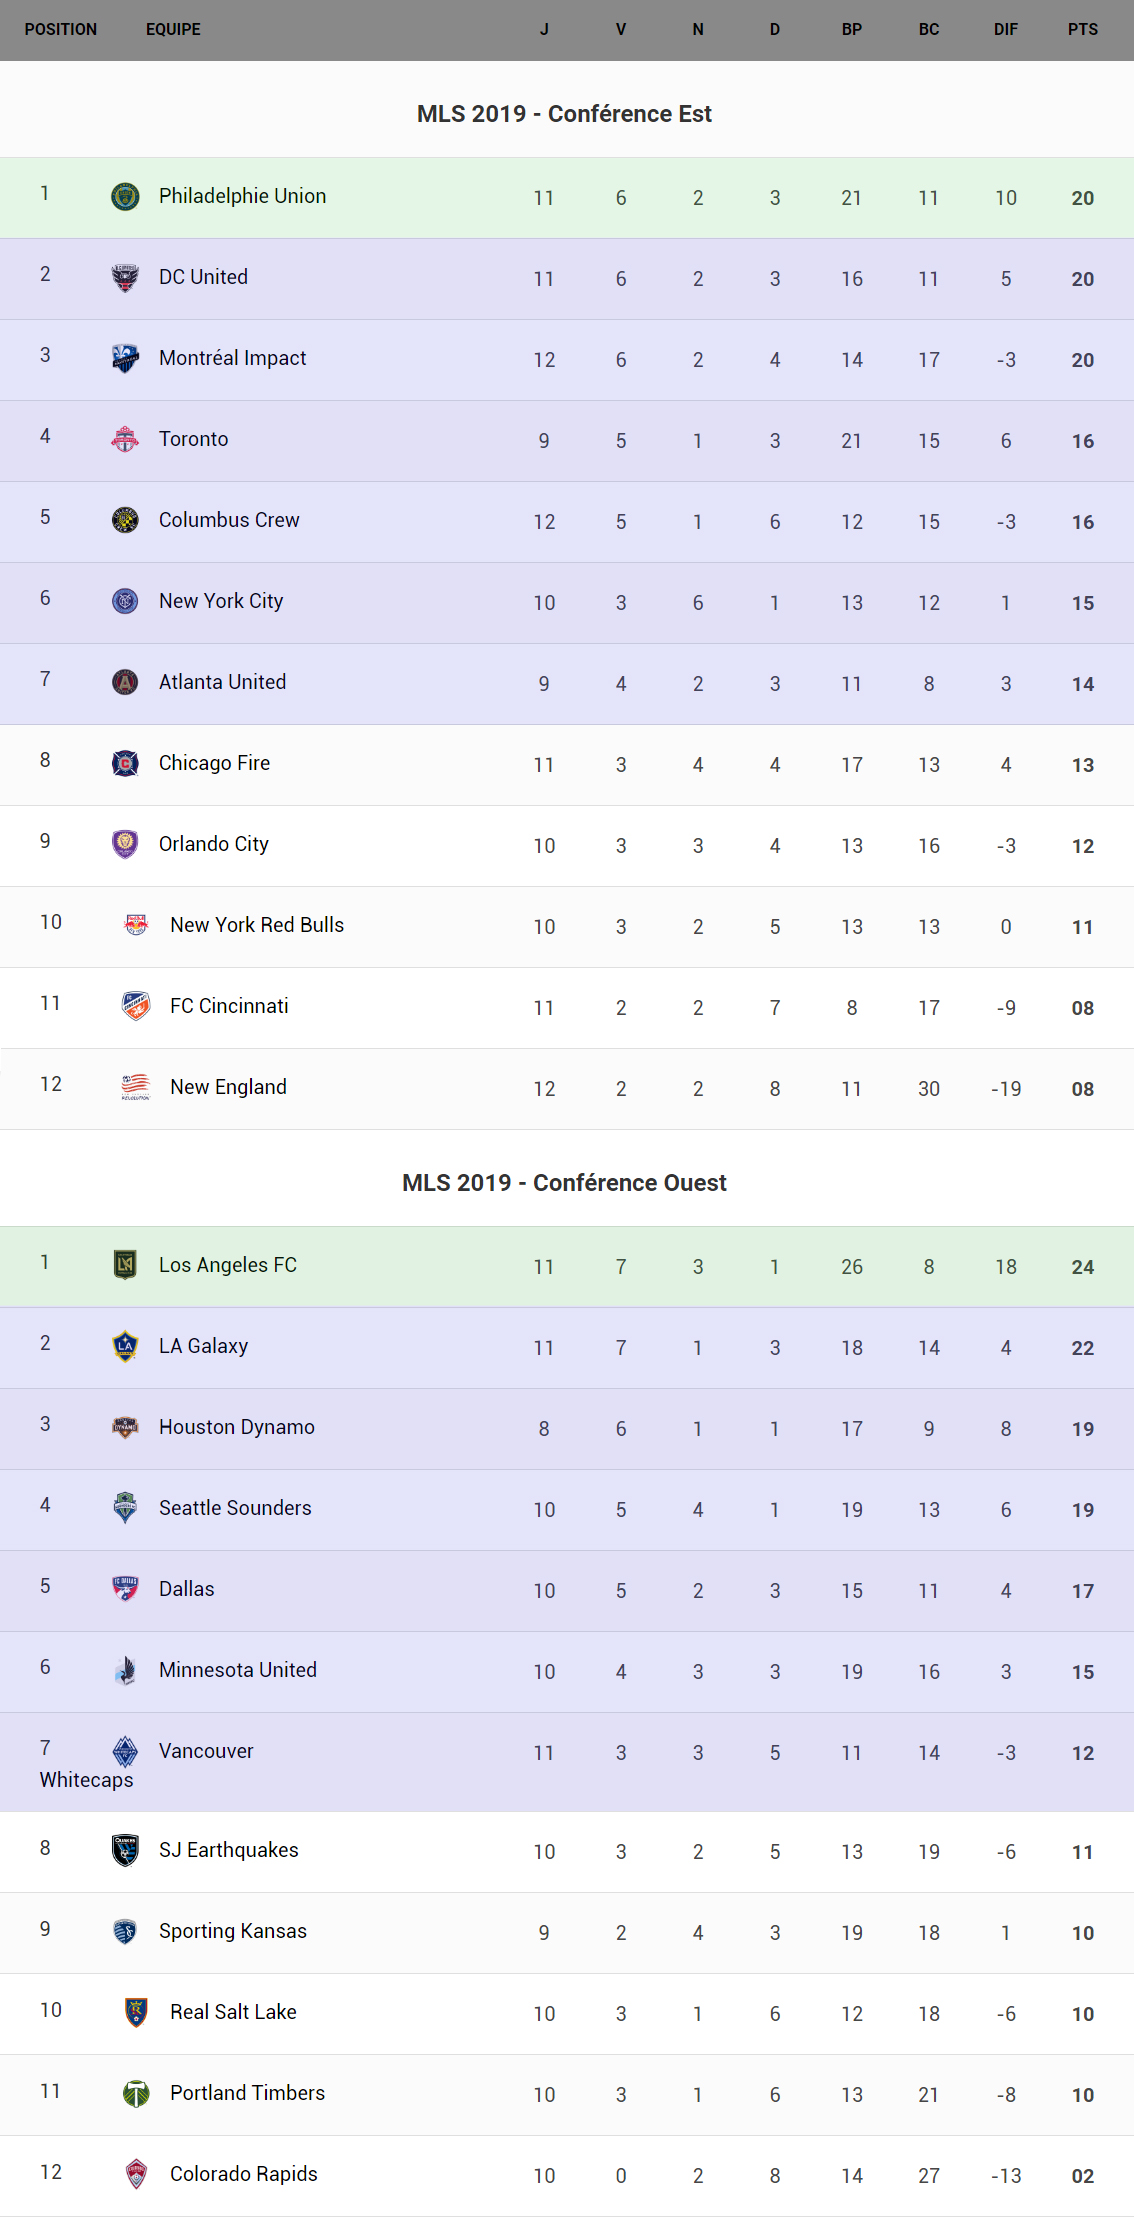Click the DIF column header

point(1005,29)
